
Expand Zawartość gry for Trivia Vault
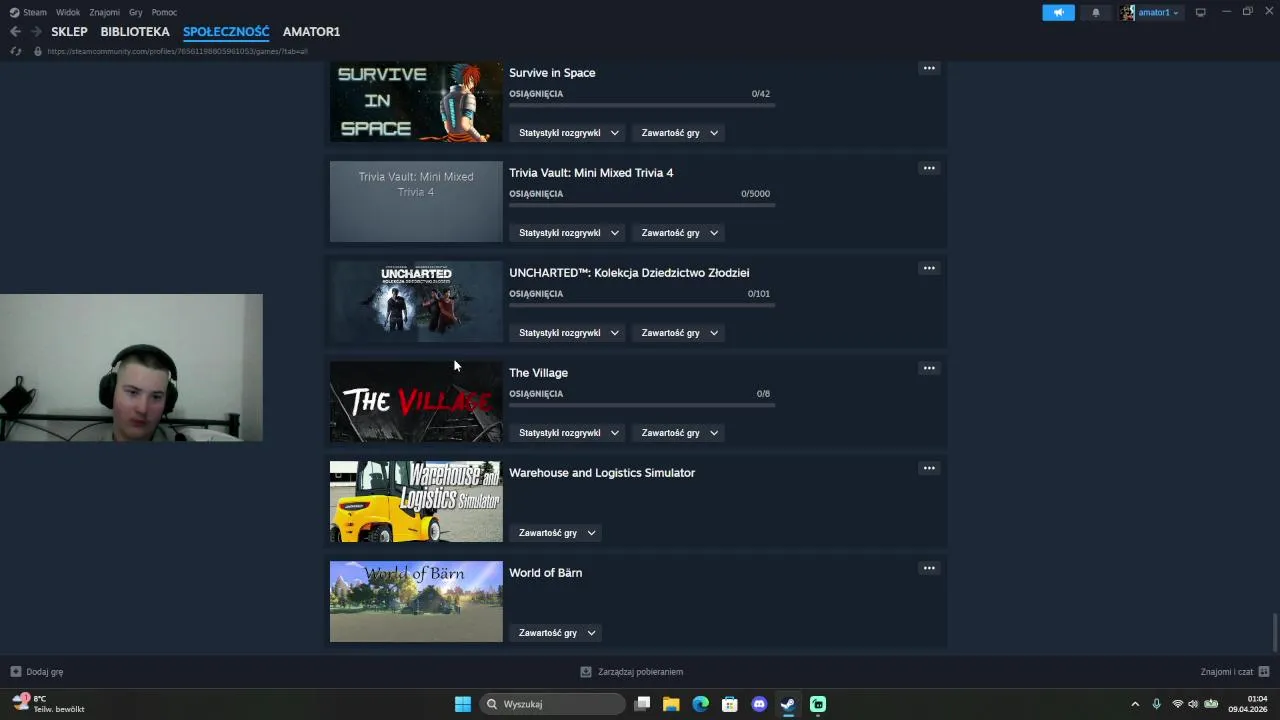[679, 233]
